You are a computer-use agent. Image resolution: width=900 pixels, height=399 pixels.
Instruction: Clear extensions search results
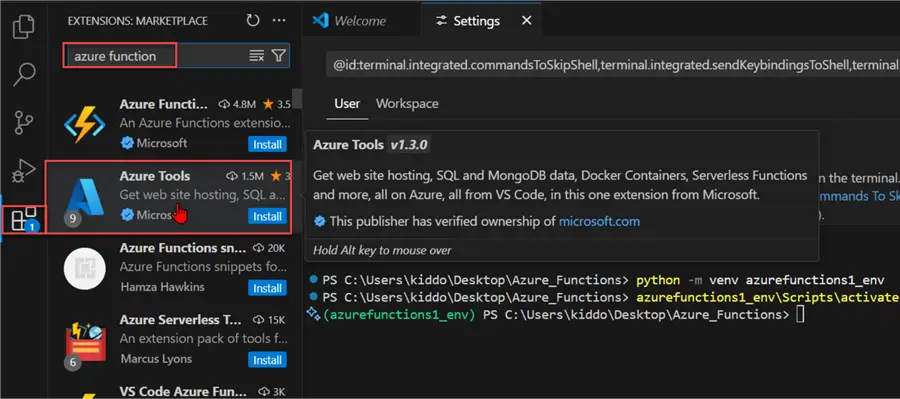coord(257,56)
